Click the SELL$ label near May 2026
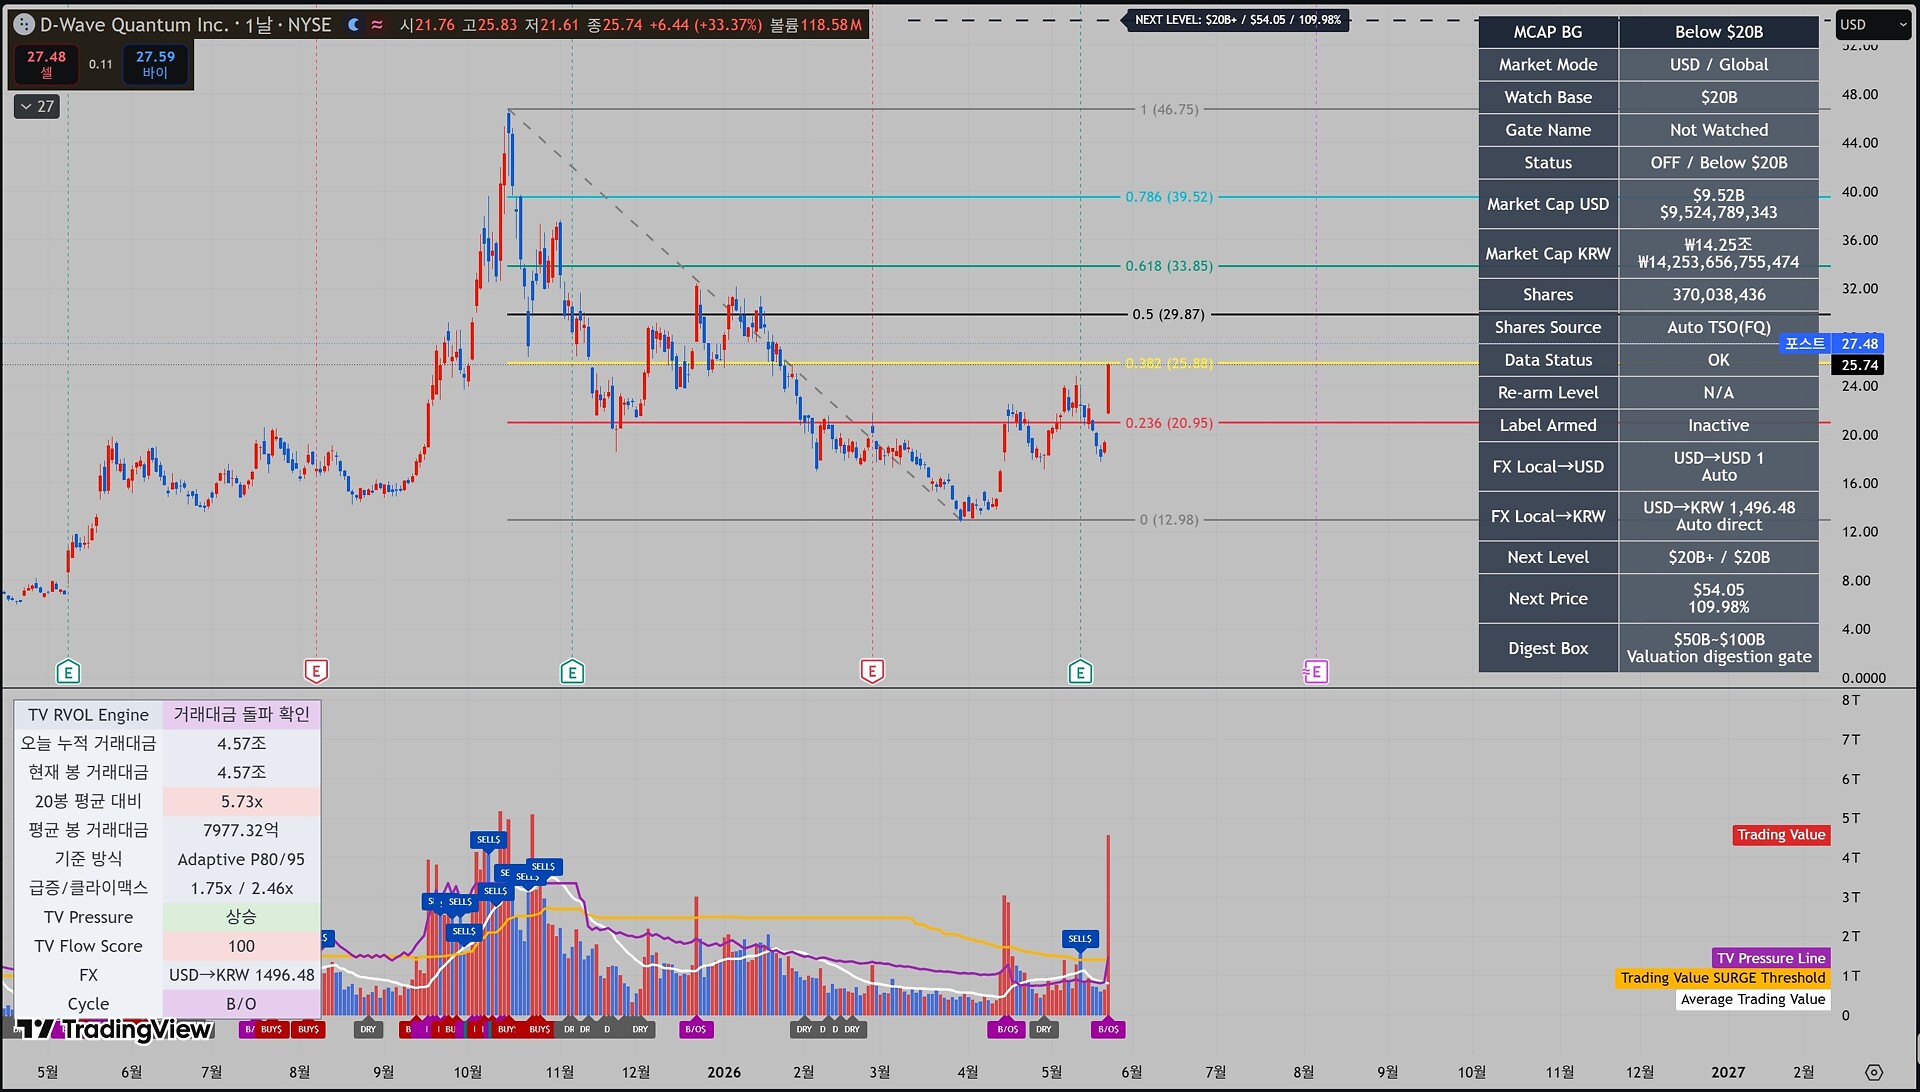The height and width of the screenshot is (1092, 1920). [x=1080, y=939]
